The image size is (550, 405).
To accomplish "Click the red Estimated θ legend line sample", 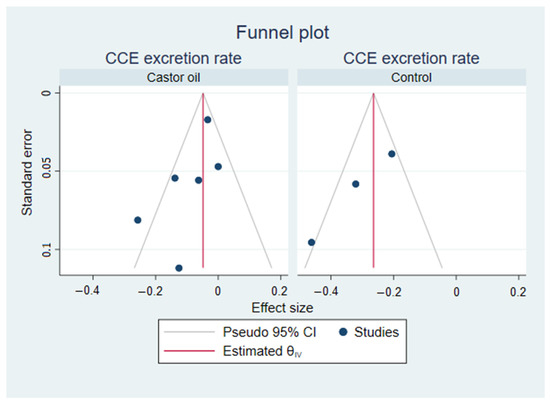I will pos(189,351).
